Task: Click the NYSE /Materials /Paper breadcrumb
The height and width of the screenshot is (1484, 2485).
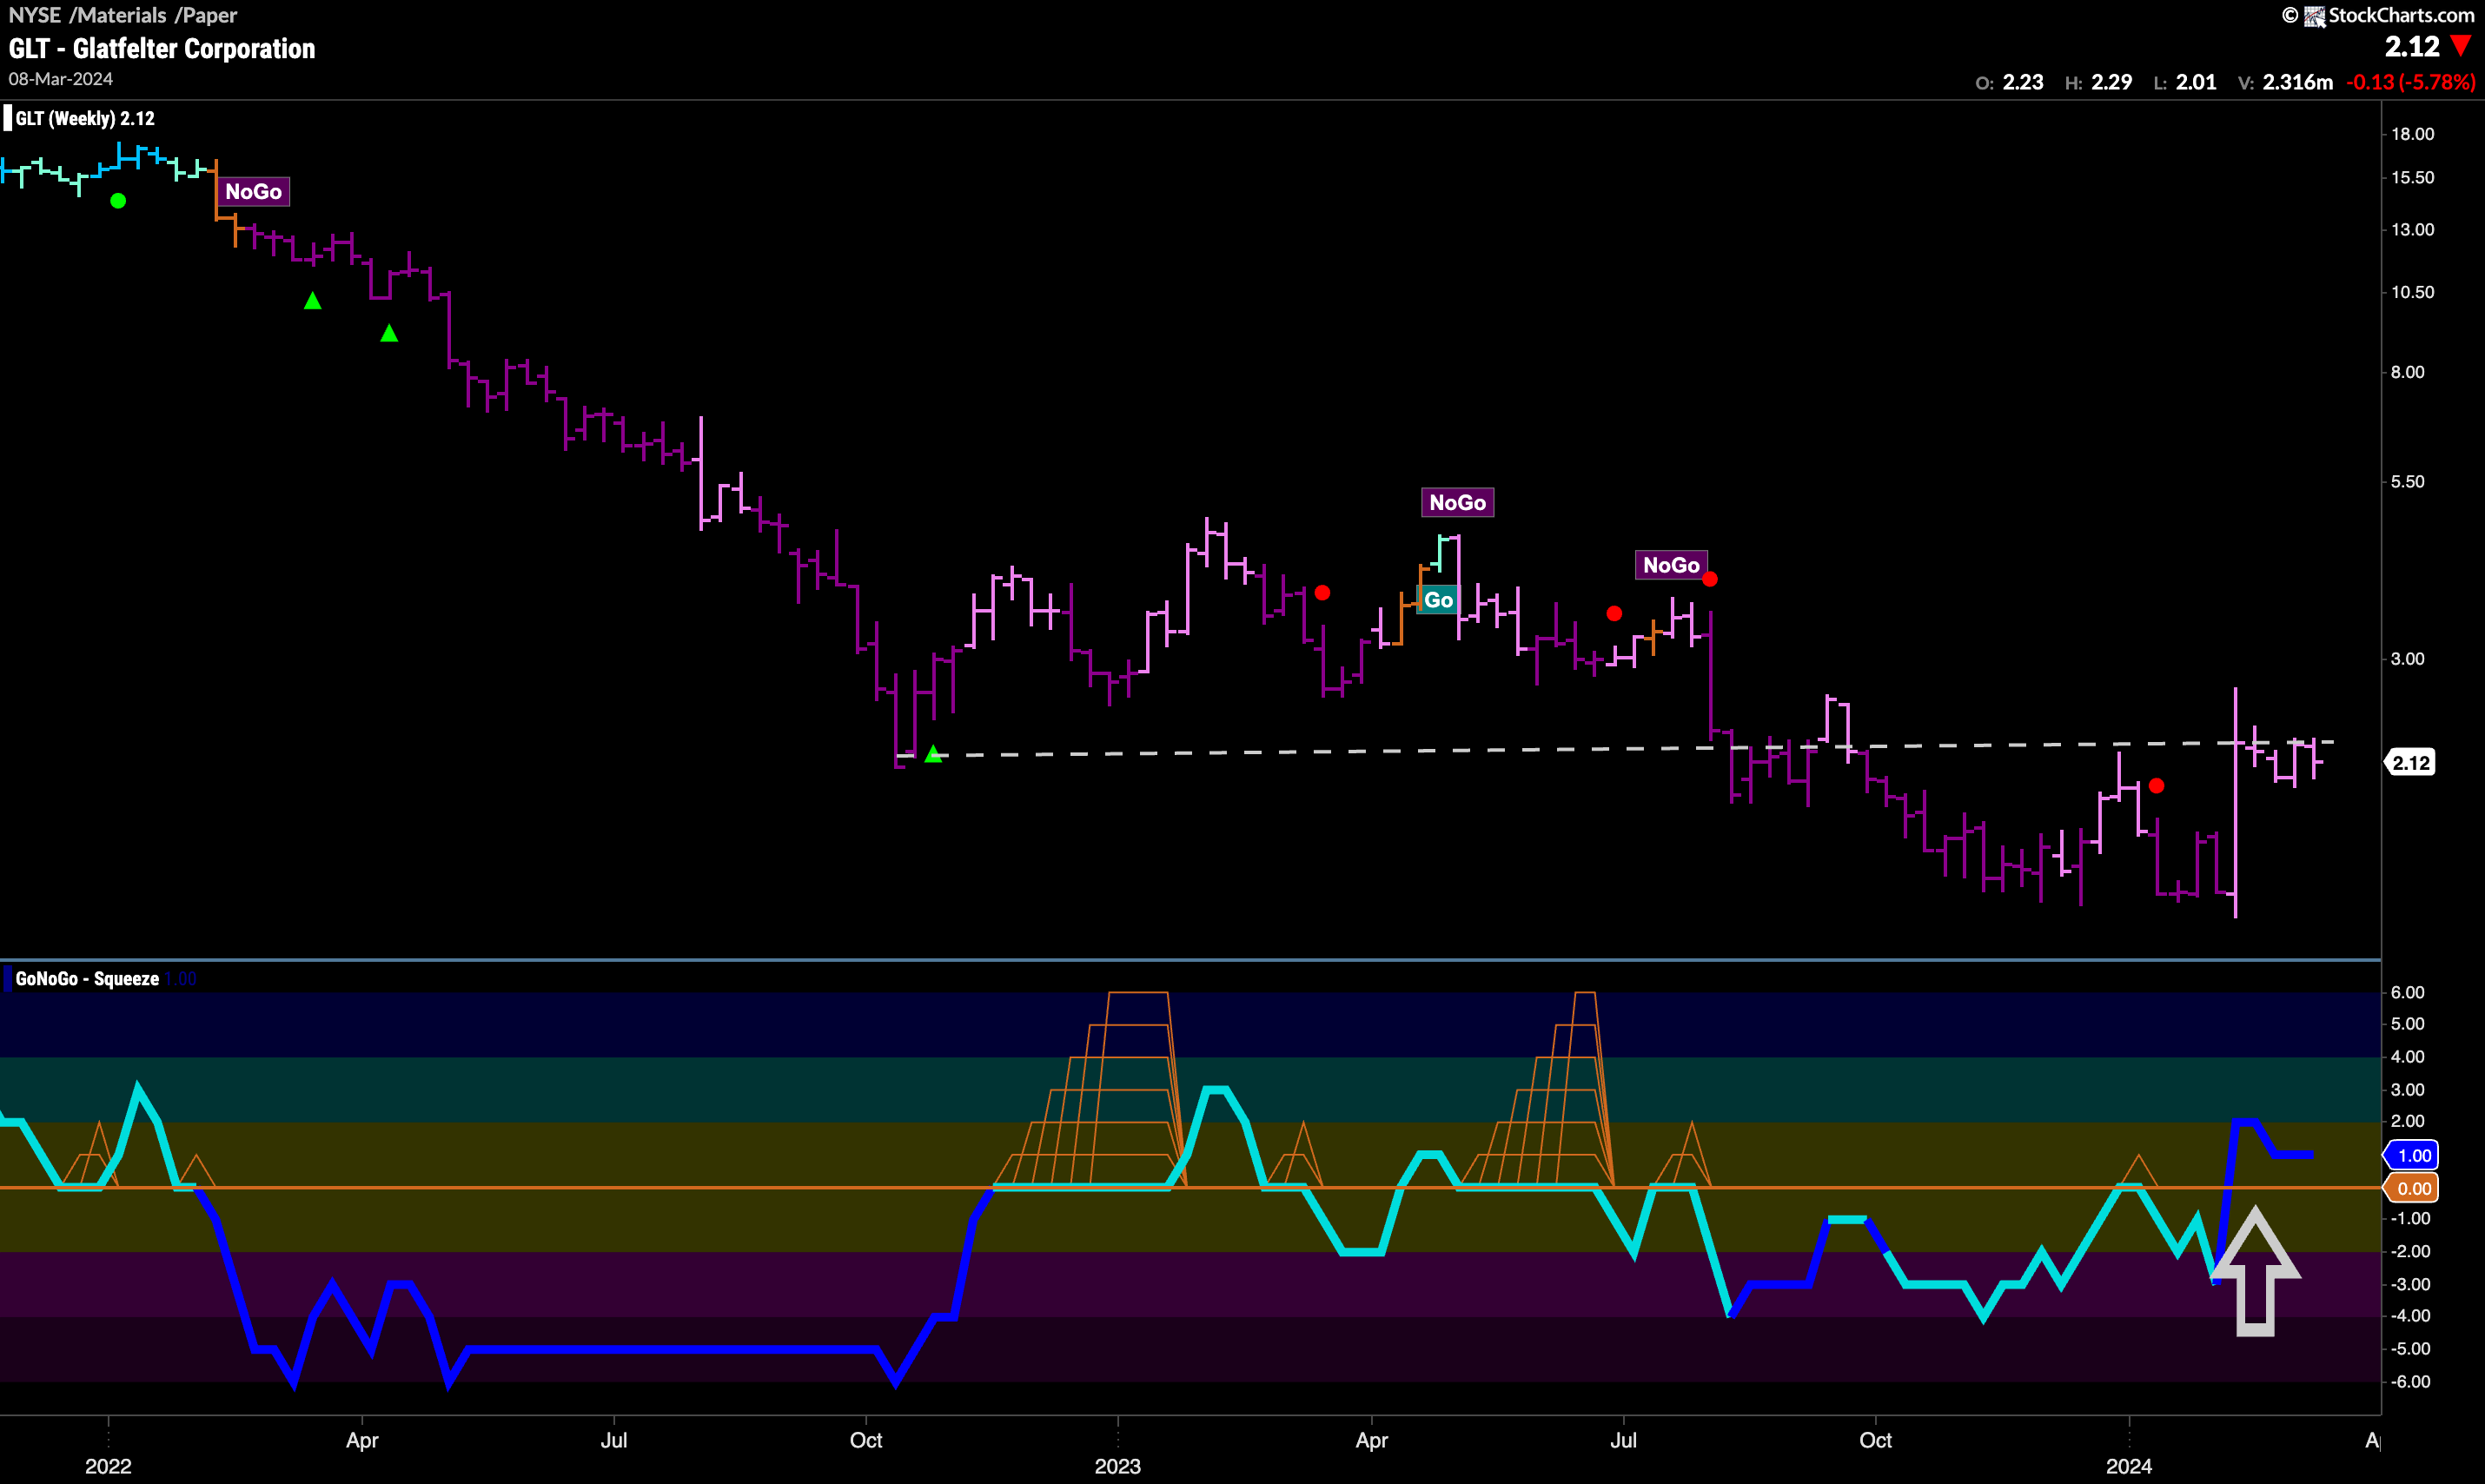Action: [x=123, y=15]
